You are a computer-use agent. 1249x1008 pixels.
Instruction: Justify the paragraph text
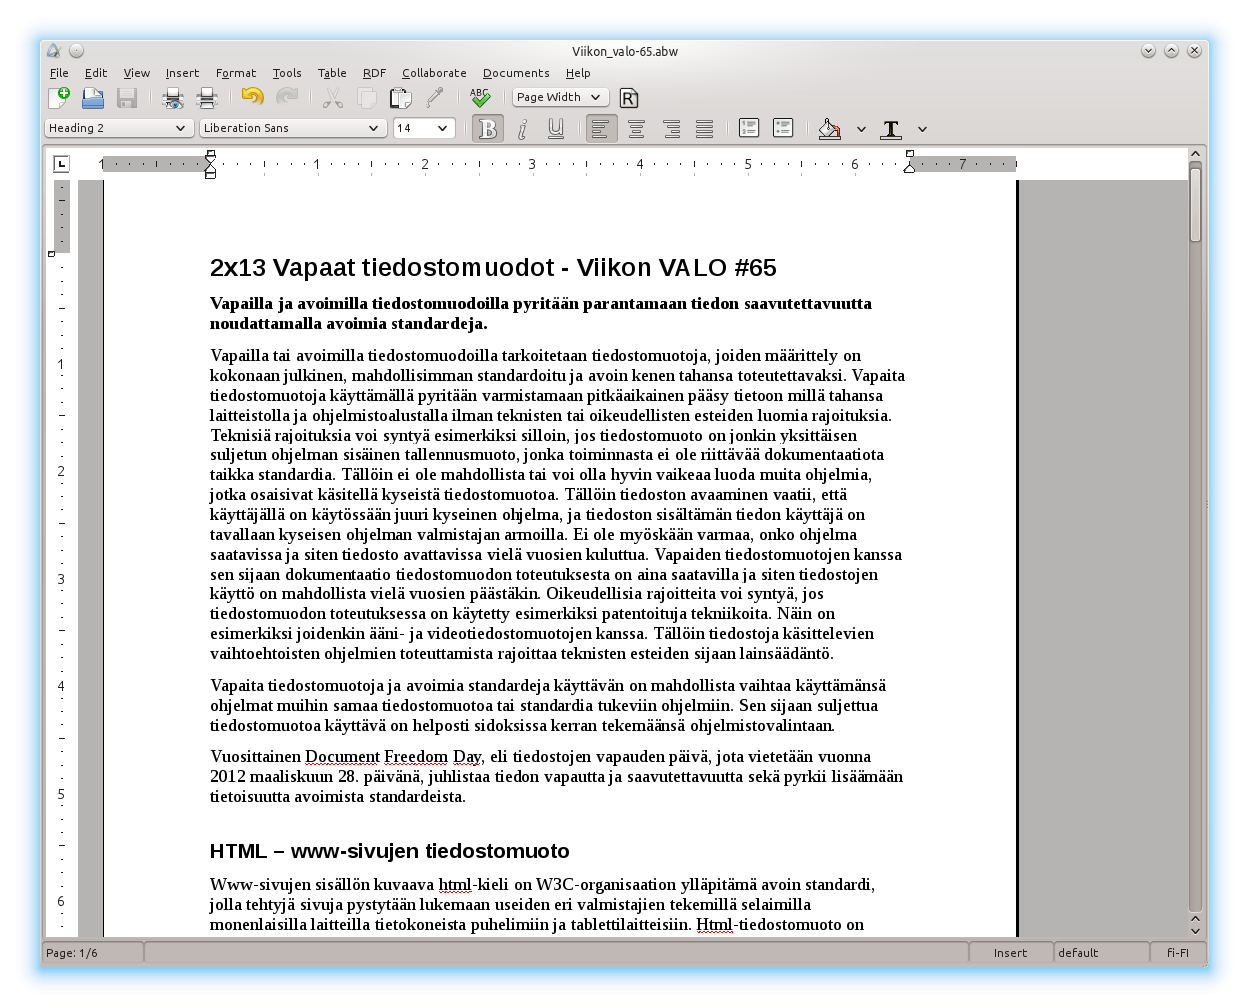pyautogui.click(x=705, y=128)
